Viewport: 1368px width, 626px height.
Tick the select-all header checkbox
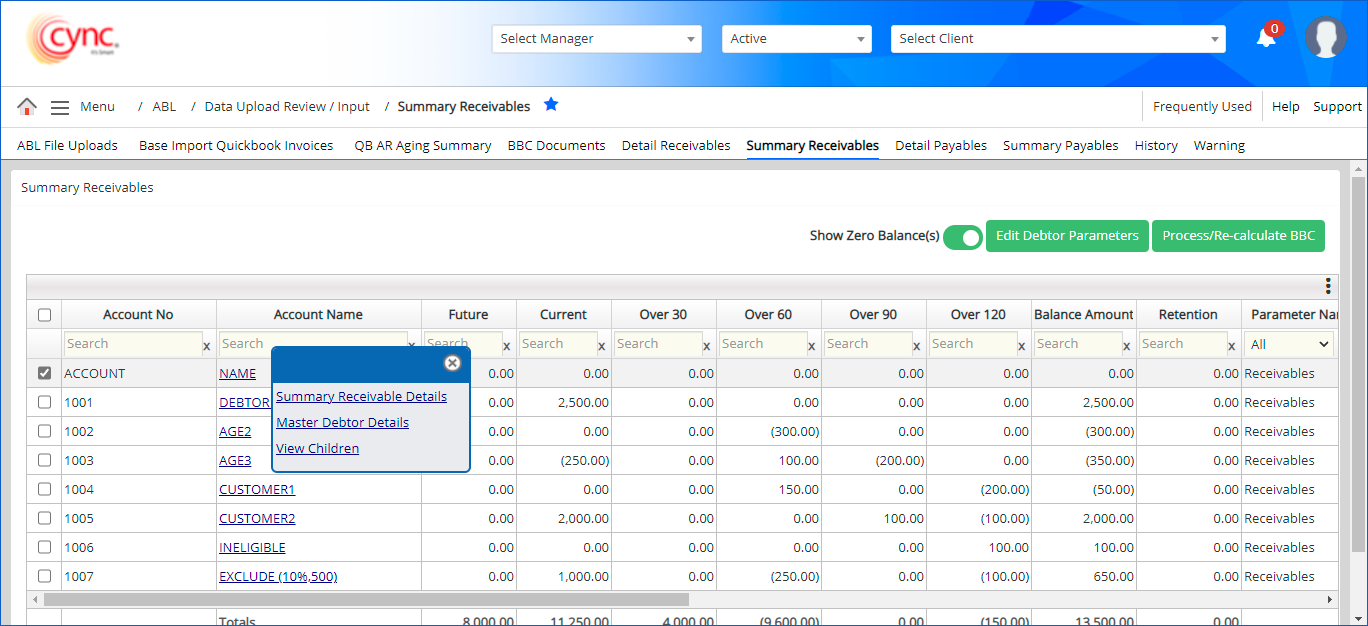tap(44, 315)
